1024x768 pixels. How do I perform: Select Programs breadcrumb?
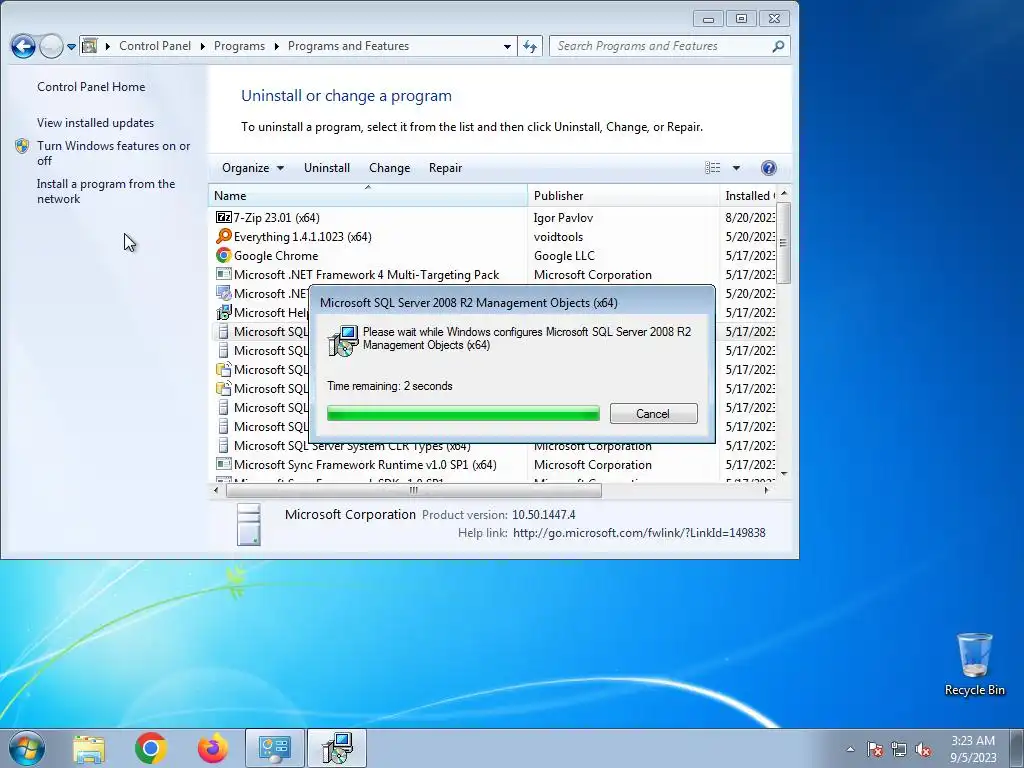click(x=239, y=46)
